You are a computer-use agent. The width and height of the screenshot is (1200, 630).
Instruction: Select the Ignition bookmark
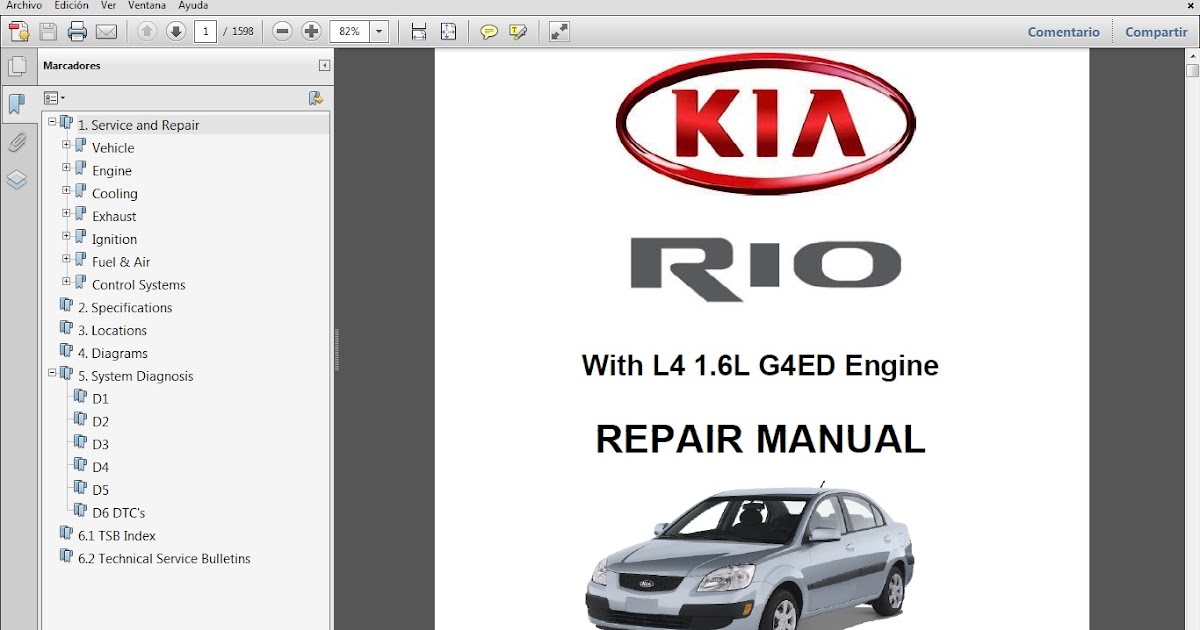[x=115, y=239]
